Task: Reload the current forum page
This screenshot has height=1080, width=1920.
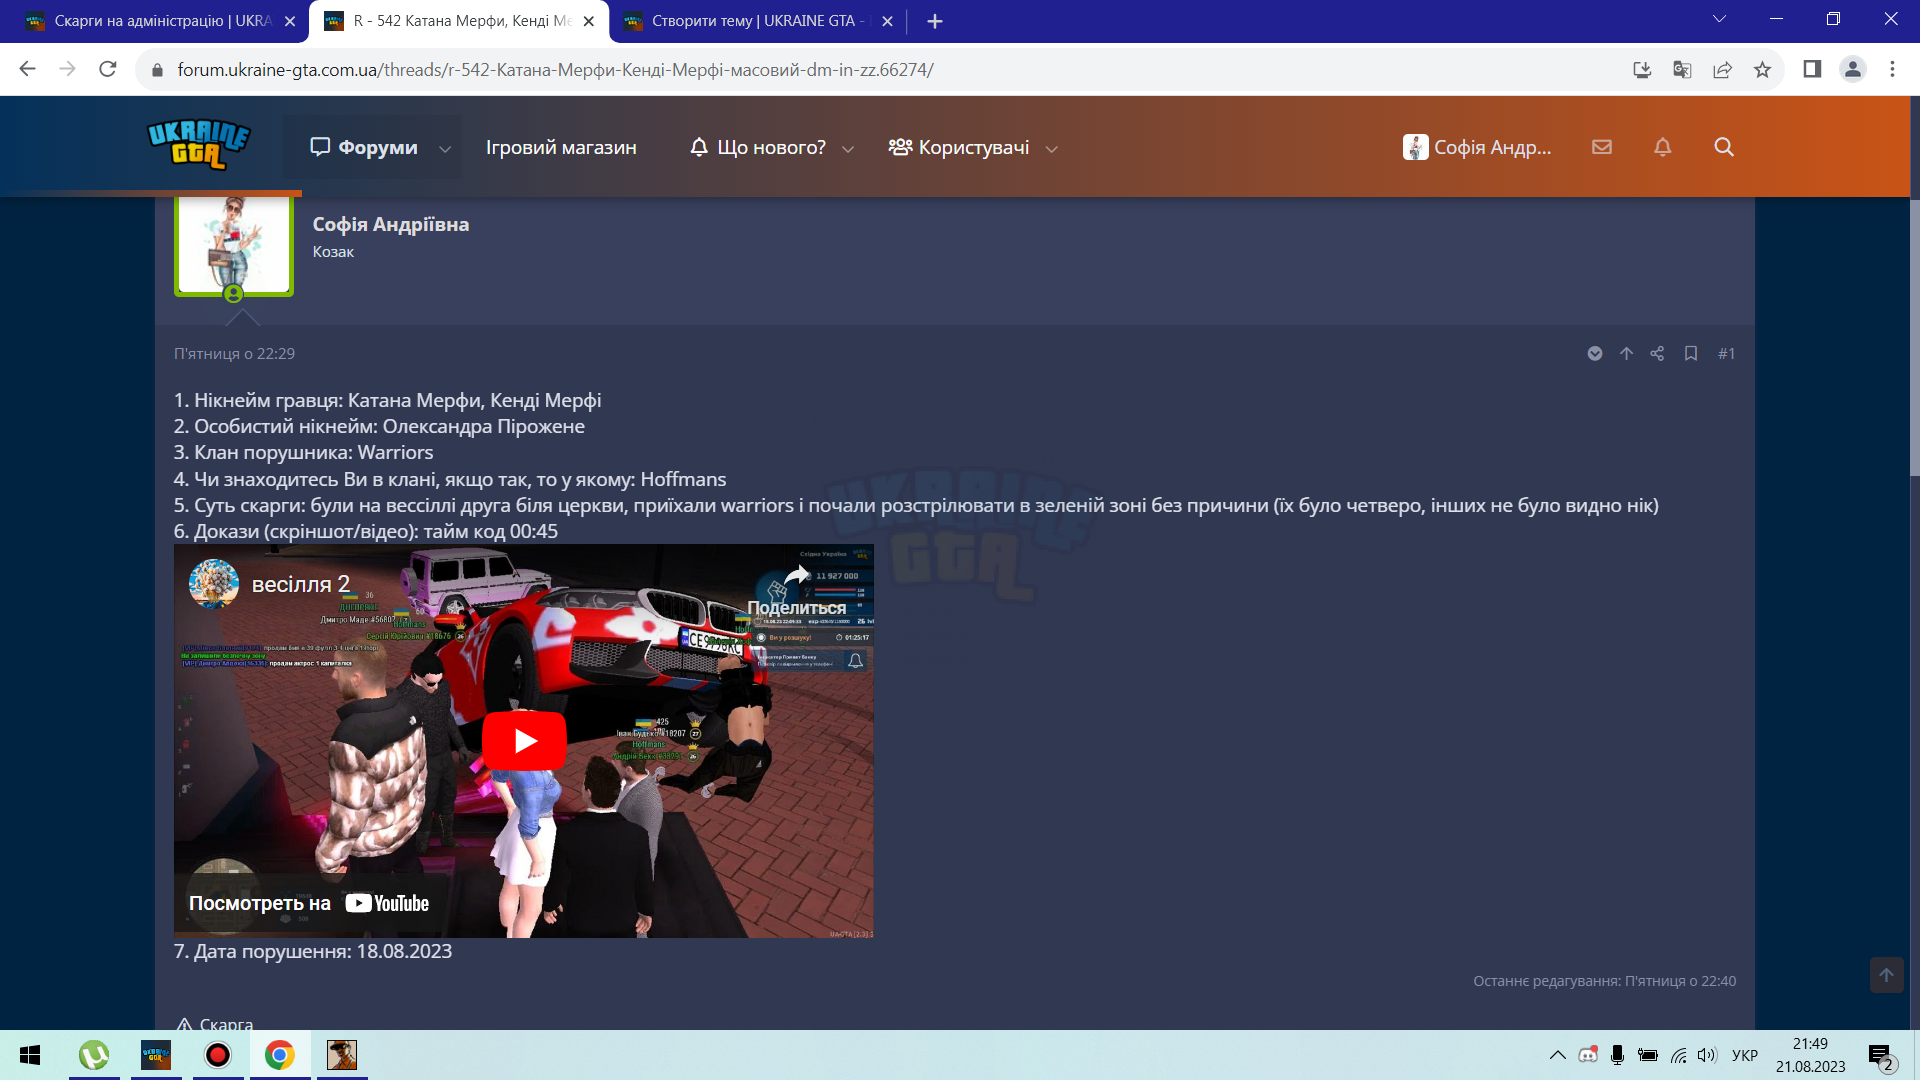Action: pyautogui.click(x=108, y=69)
